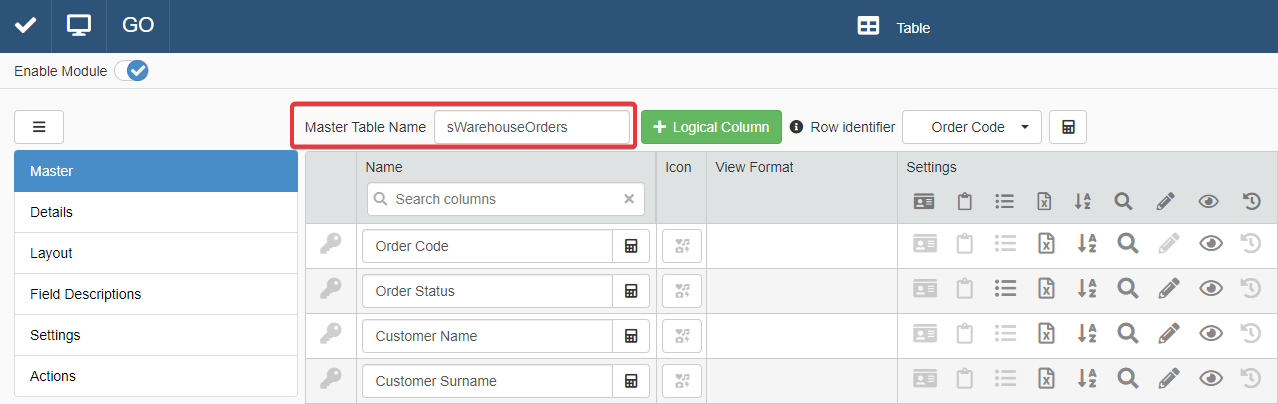The height and width of the screenshot is (404, 1278).
Task: Open the Row identifier dropdown
Action: (x=971, y=127)
